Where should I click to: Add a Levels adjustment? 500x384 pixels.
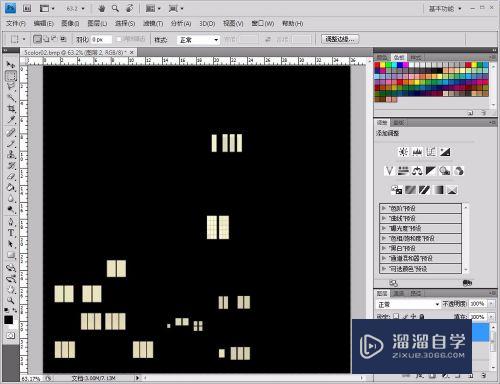[x=417, y=152]
